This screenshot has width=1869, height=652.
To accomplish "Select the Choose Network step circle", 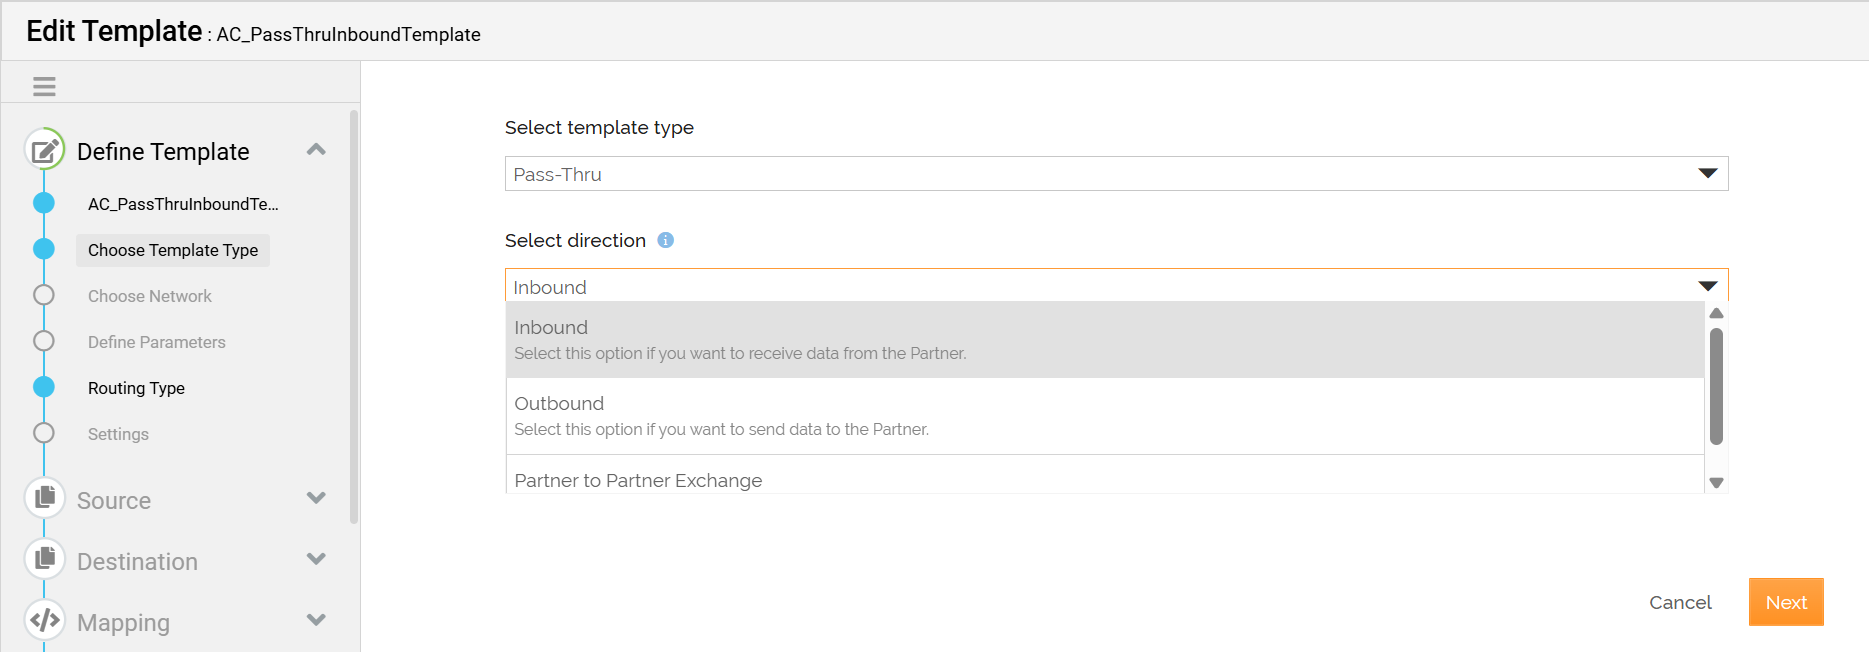I will (x=44, y=295).
